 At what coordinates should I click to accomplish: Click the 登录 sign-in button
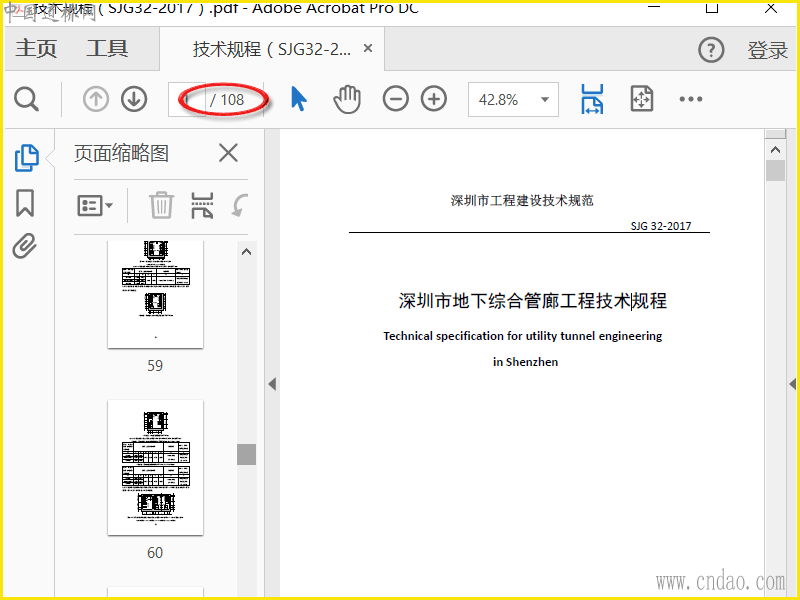[x=768, y=50]
